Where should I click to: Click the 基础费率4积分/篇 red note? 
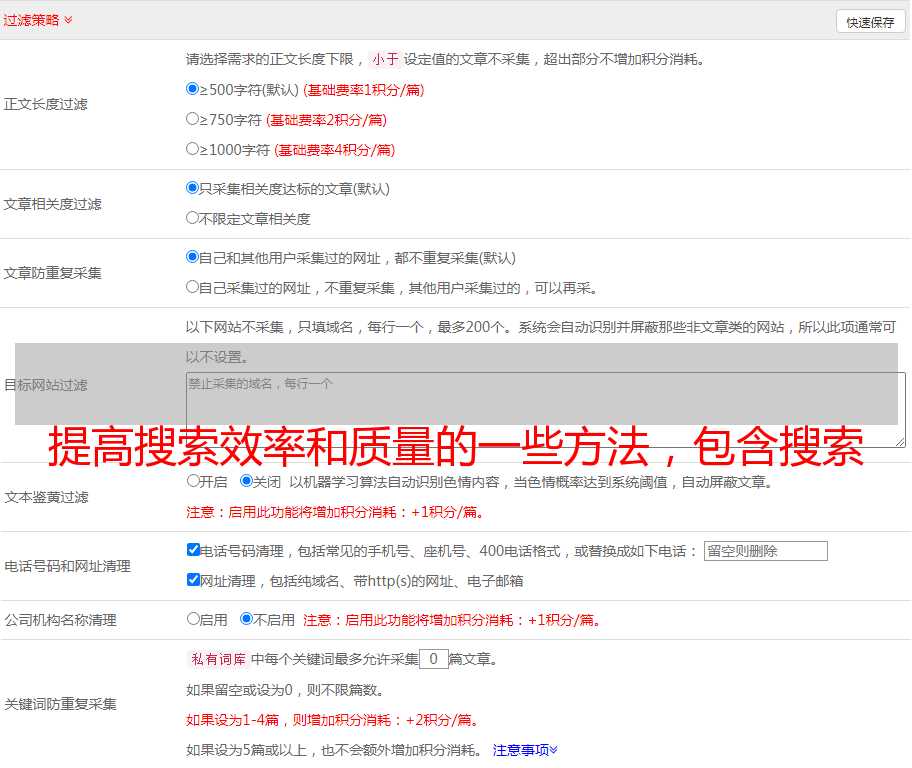click(334, 150)
